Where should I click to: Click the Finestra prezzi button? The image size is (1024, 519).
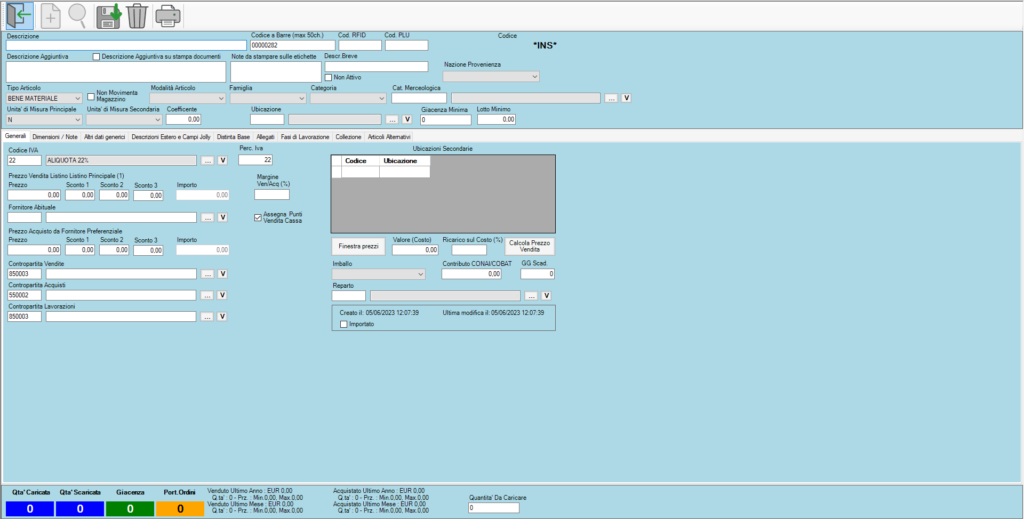(357, 245)
